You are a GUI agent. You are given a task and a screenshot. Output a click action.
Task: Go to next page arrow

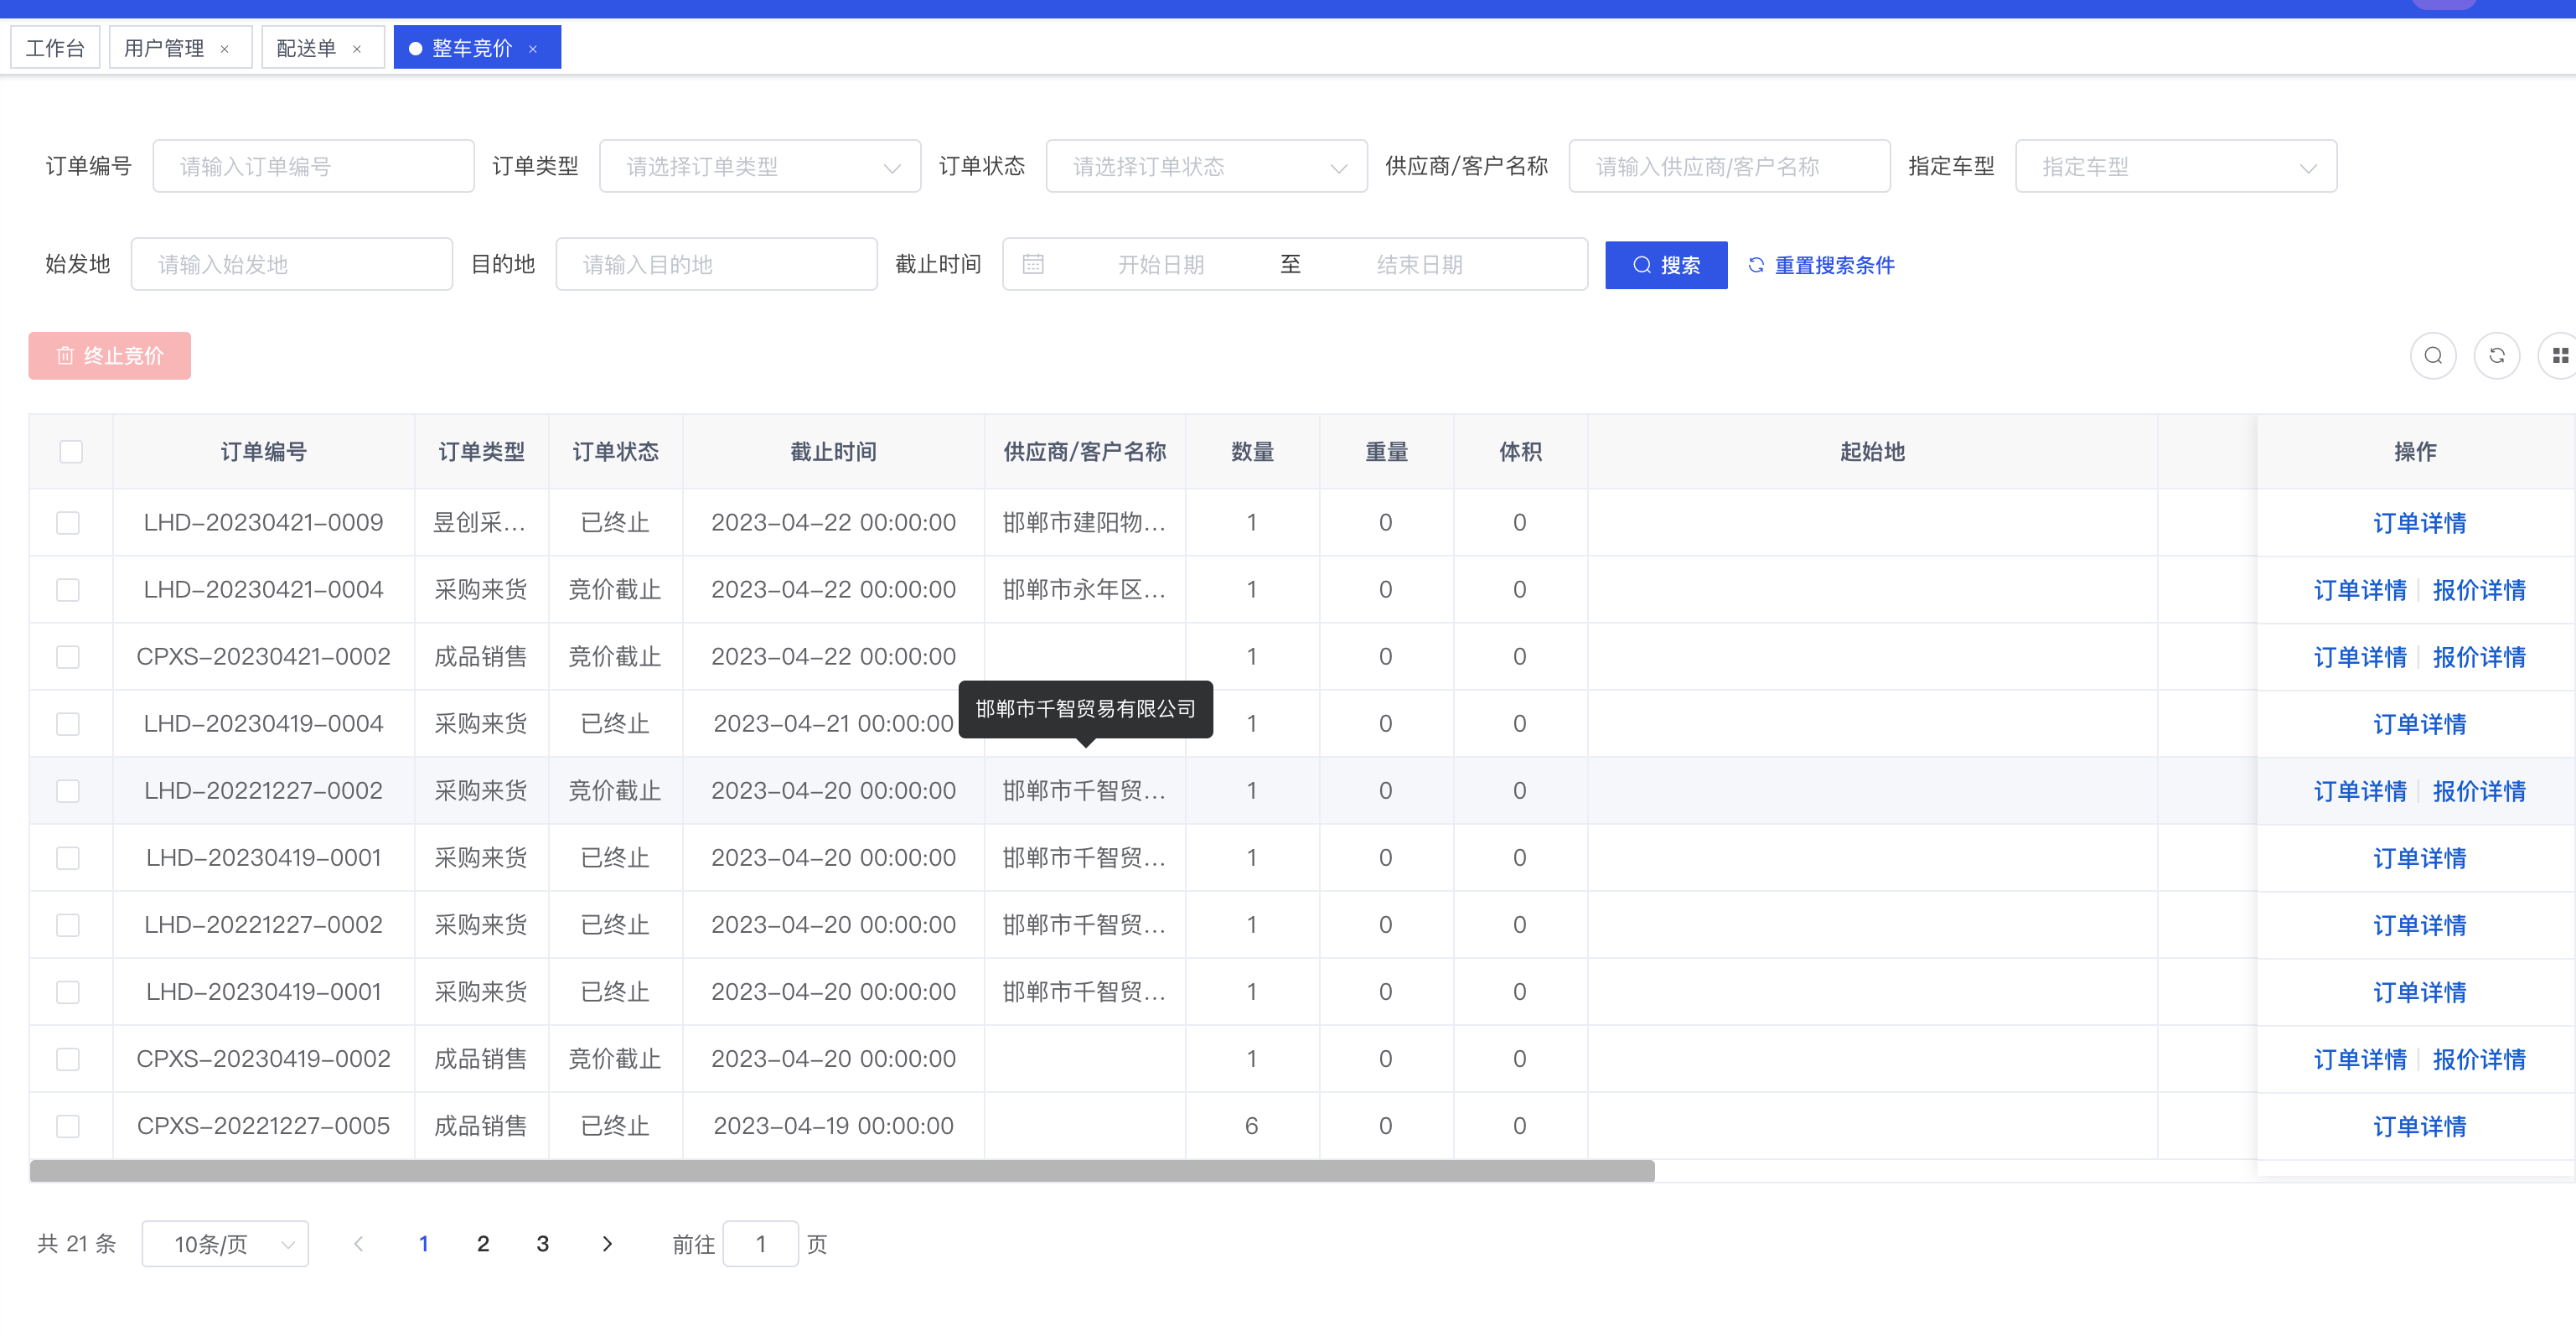[x=607, y=1243]
